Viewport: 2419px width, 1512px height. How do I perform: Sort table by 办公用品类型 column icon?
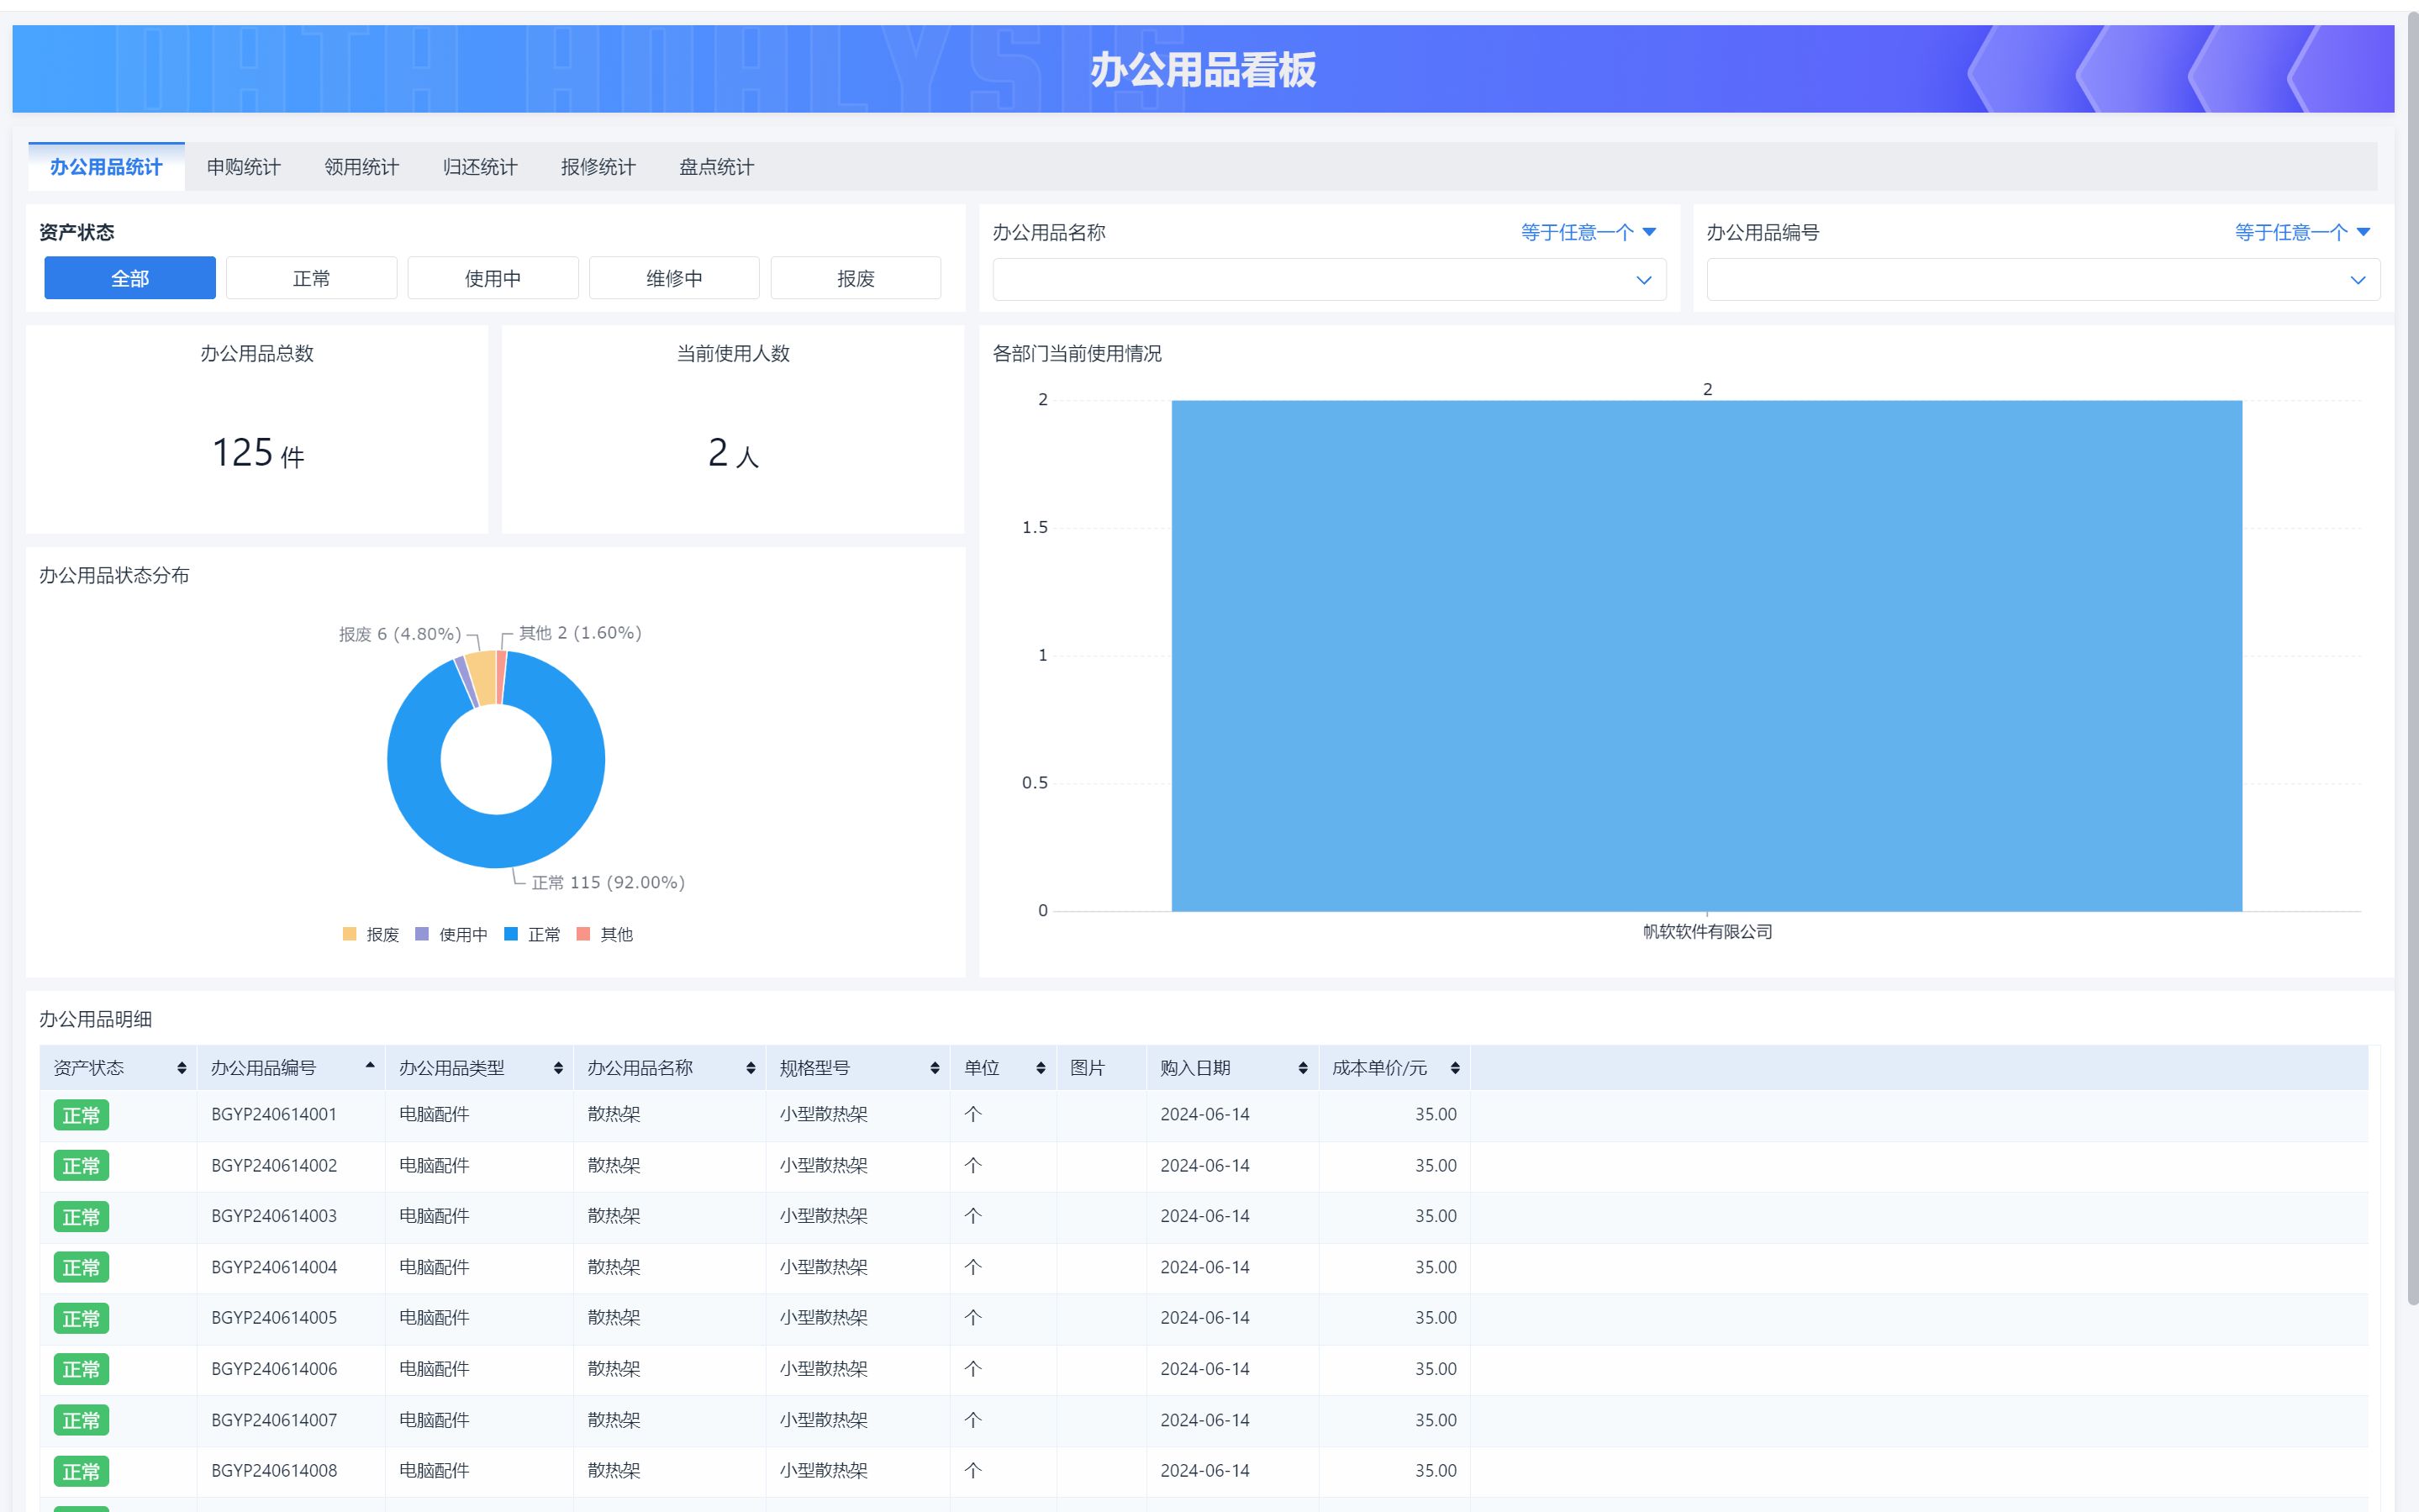pos(558,1068)
